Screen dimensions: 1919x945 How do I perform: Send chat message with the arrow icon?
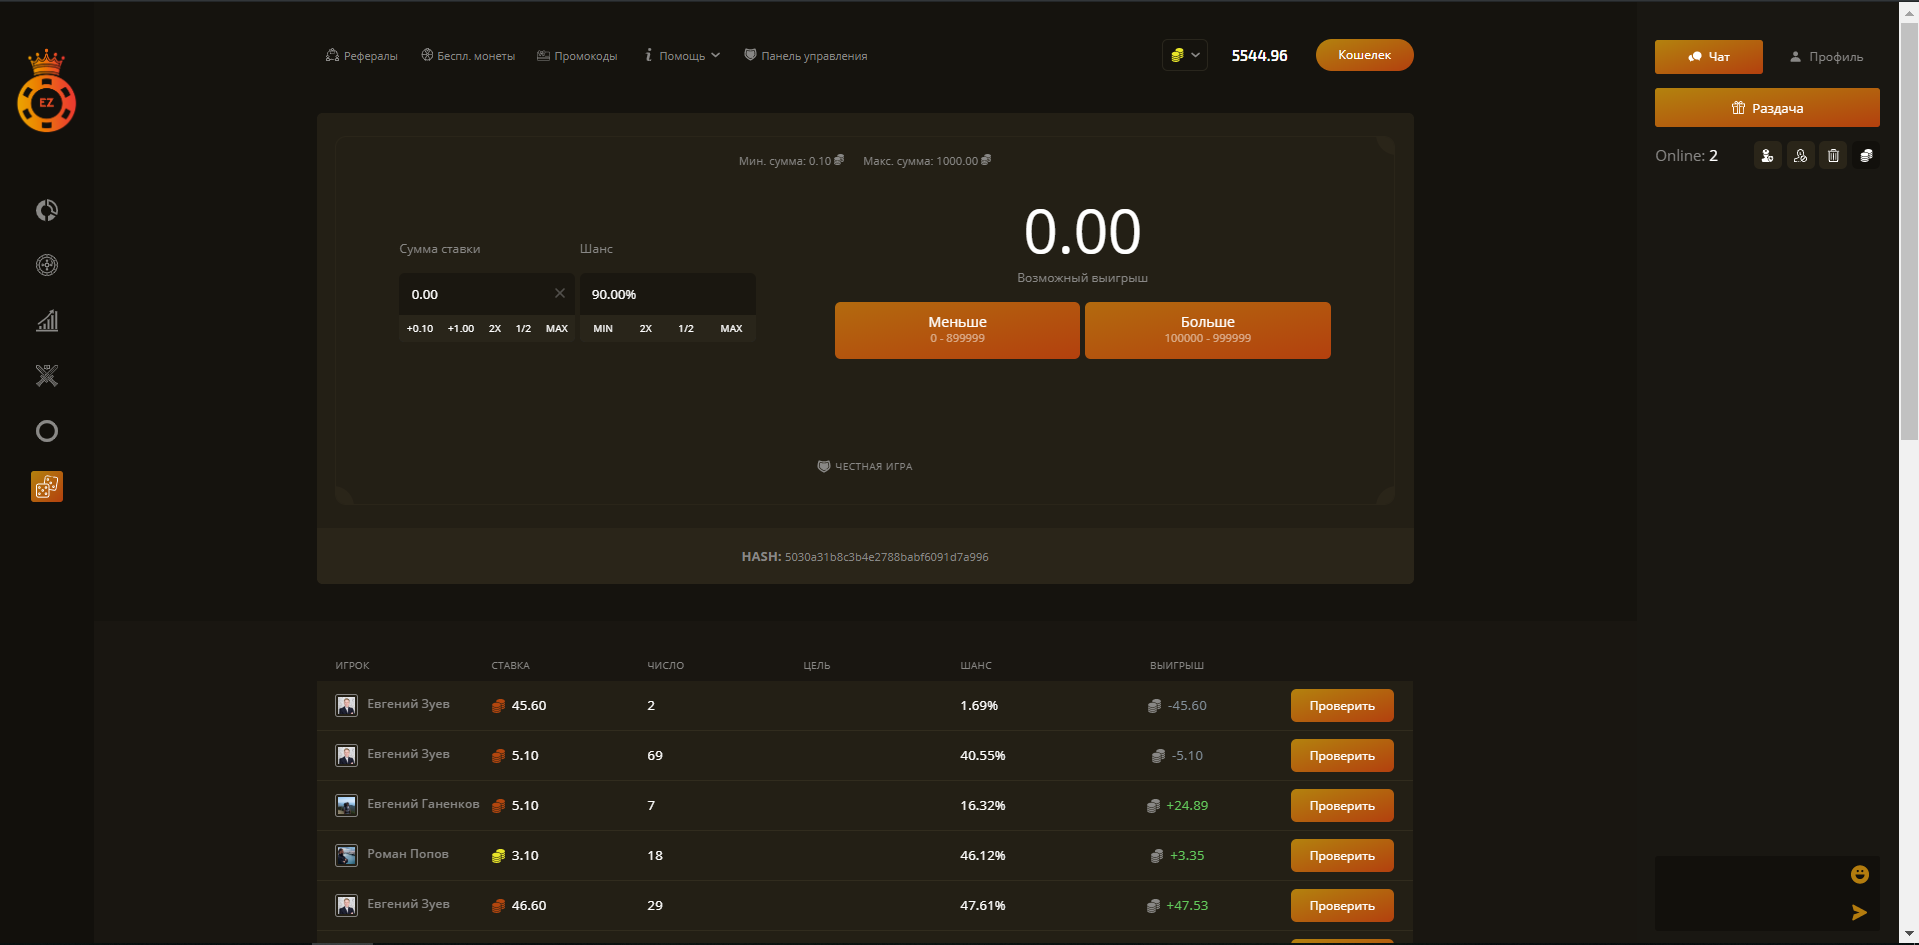[x=1859, y=912]
